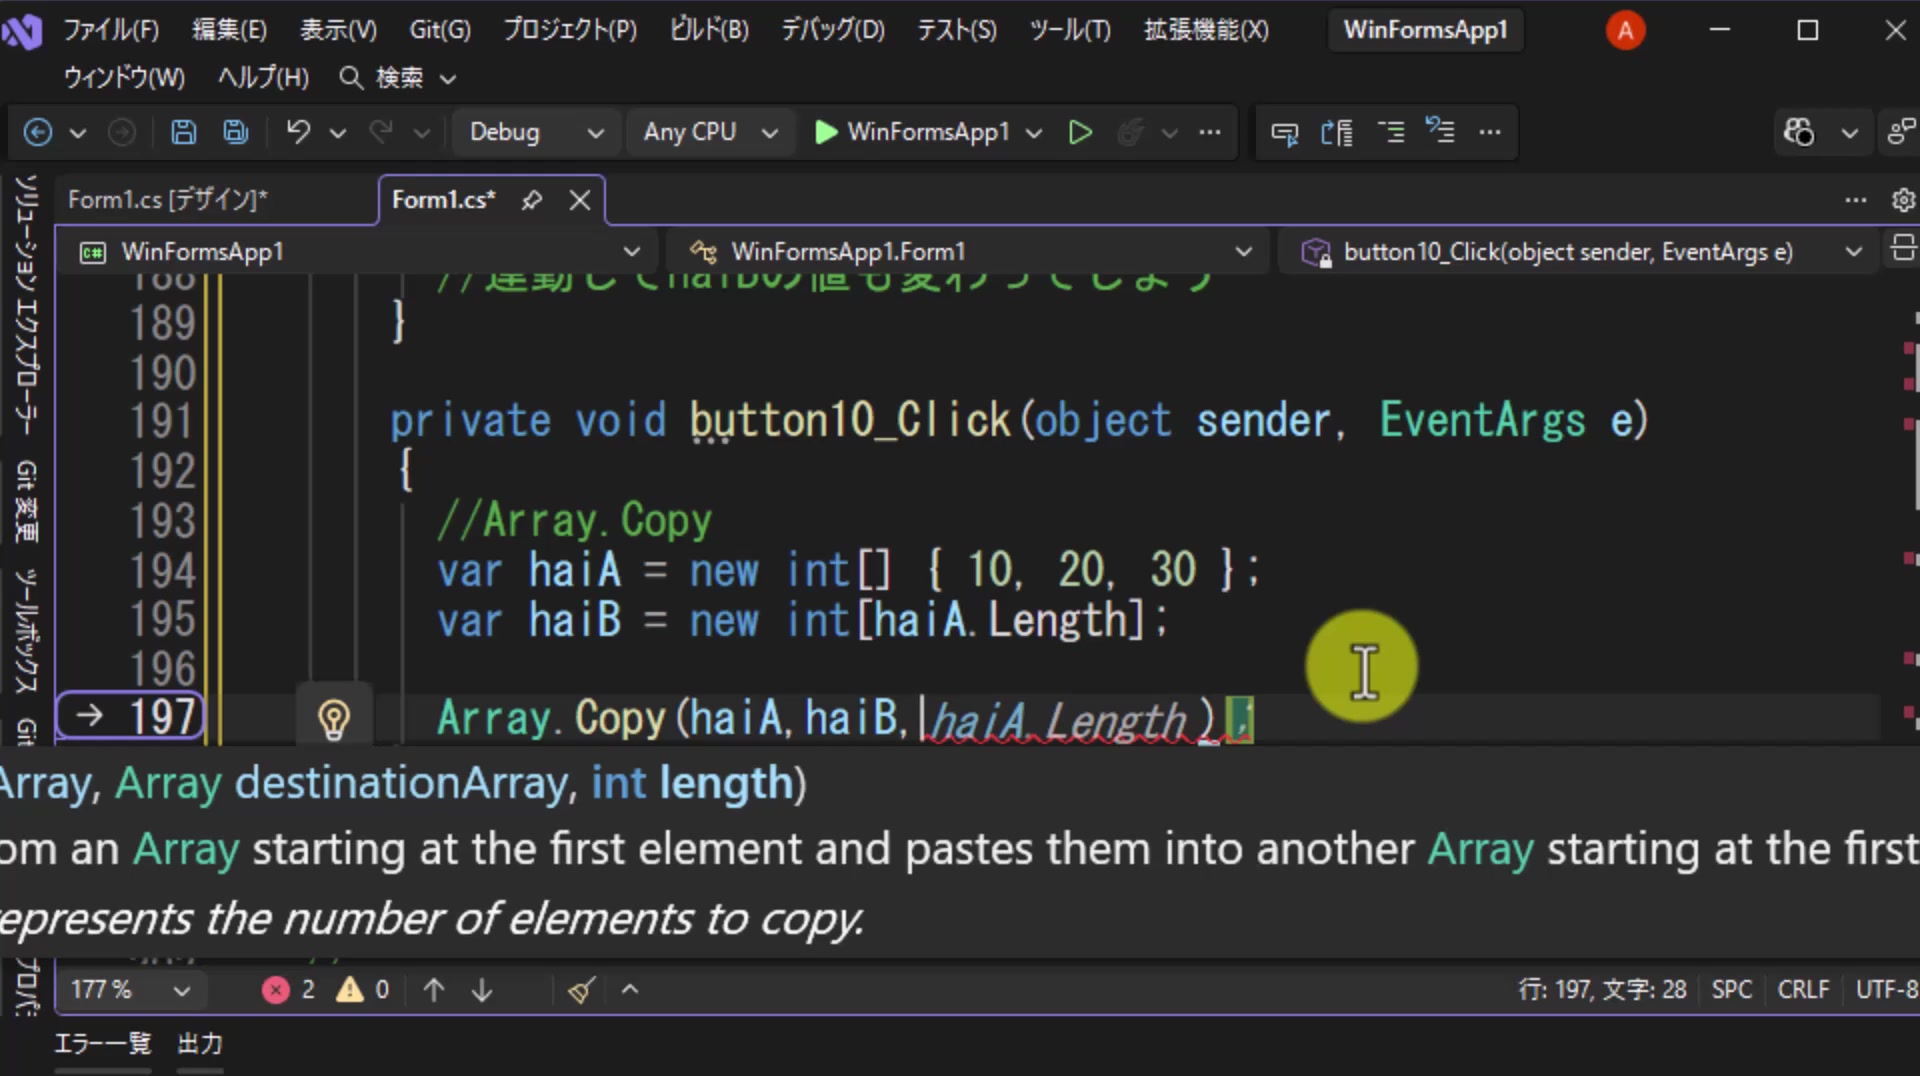Go to the next issue down arrow
The width and height of the screenshot is (1920, 1076).
point(482,990)
